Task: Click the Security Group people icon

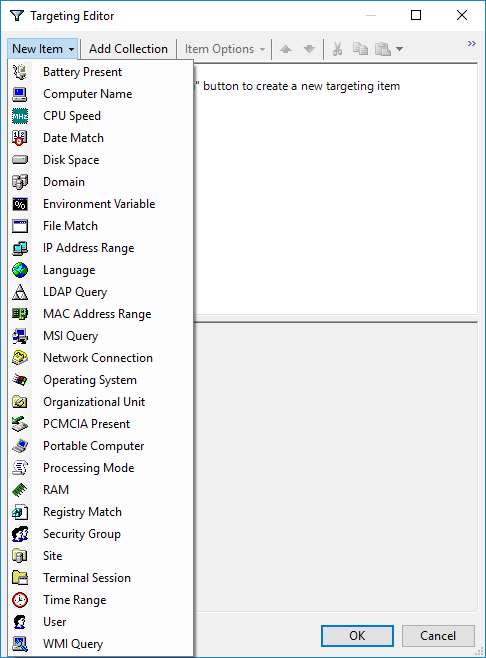Action: [20, 534]
